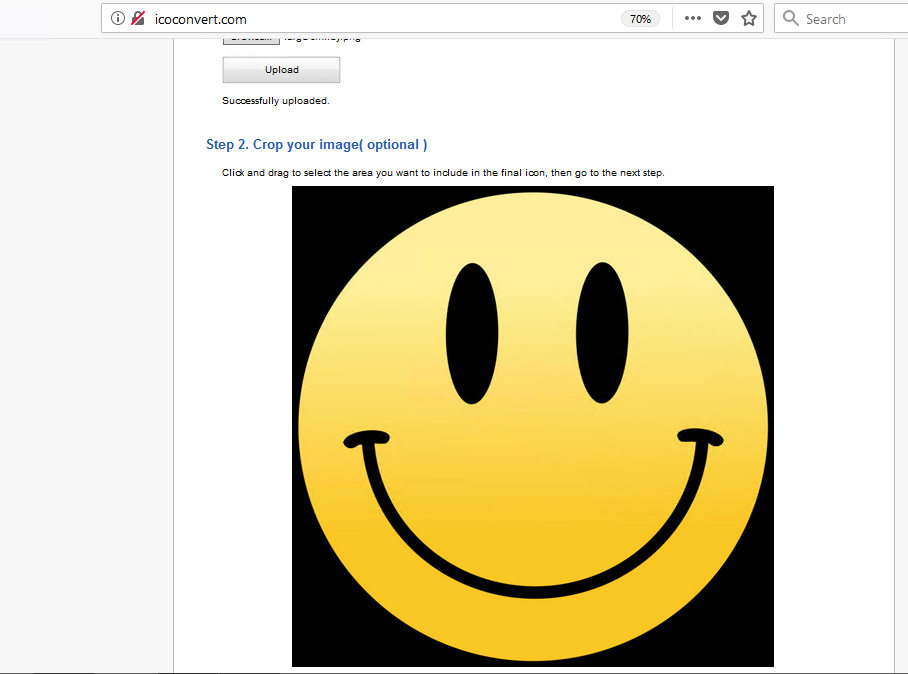Click the uploaded PNG file name

point(322,40)
